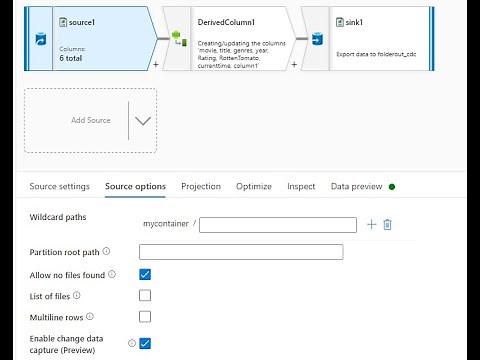Viewport: 480px width, 360px height.
Task: Switch to the Projection tab
Action: (x=201, y=186)
